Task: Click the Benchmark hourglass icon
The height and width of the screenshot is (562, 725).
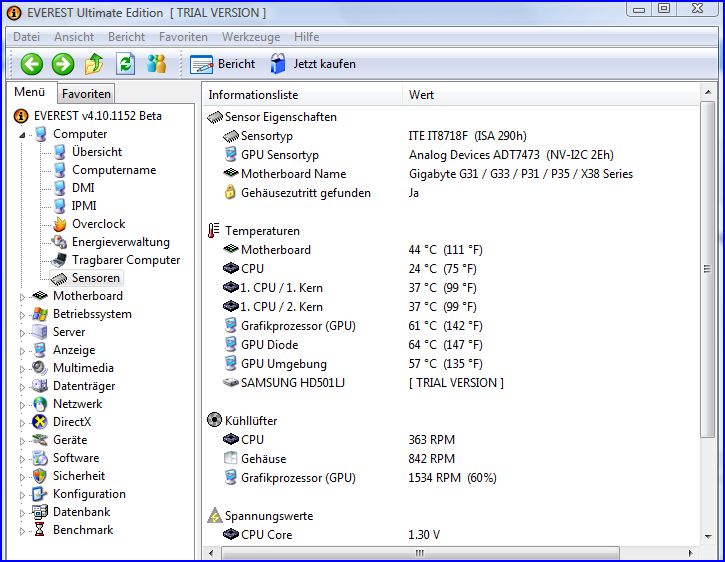Action: click(x=40, y=530)
